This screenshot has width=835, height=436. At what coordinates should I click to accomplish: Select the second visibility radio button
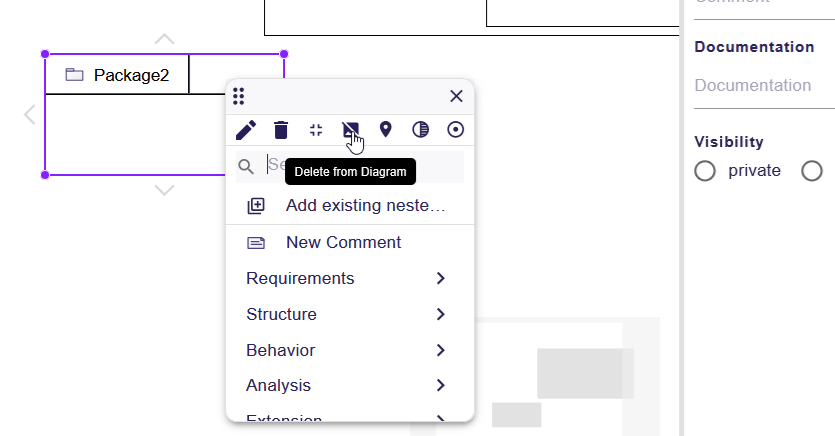pos(812,171)
